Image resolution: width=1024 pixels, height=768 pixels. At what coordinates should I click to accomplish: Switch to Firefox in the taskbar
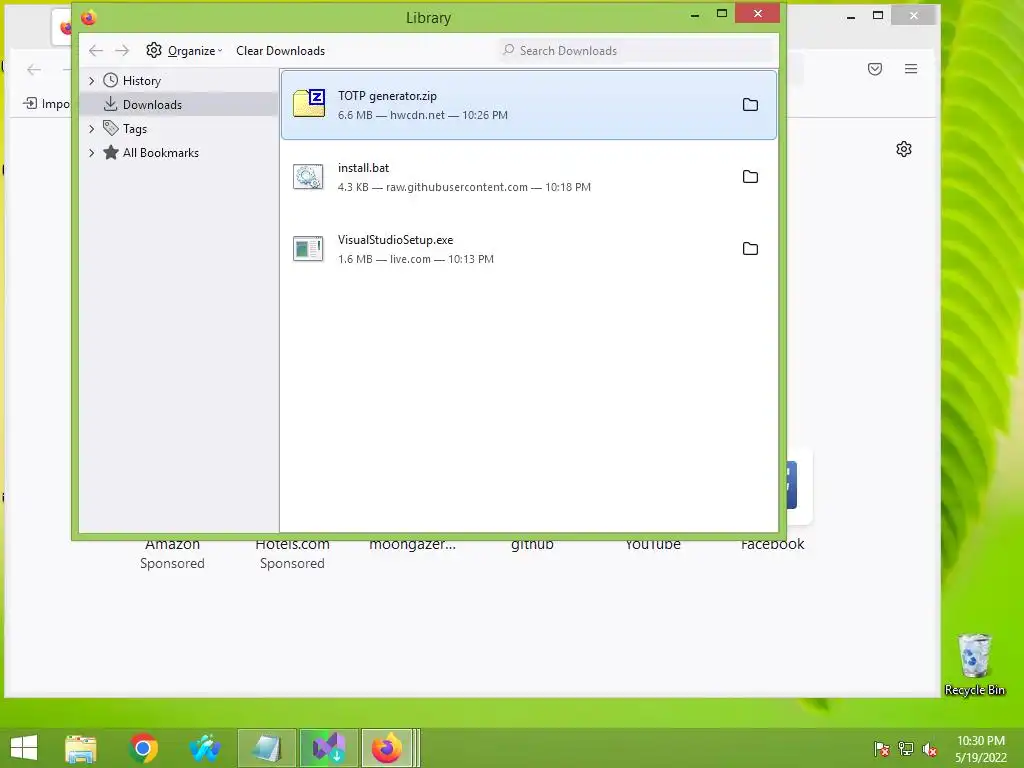pos(387,748)
